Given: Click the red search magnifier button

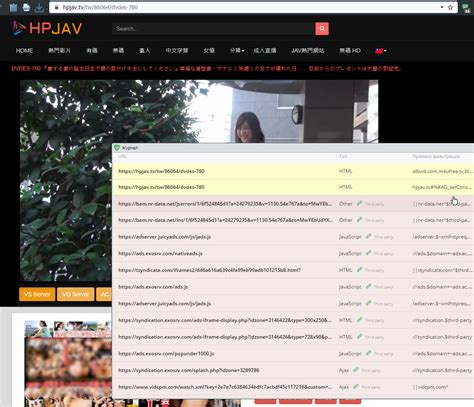Looking at the screenshot, I should (322, 29).
